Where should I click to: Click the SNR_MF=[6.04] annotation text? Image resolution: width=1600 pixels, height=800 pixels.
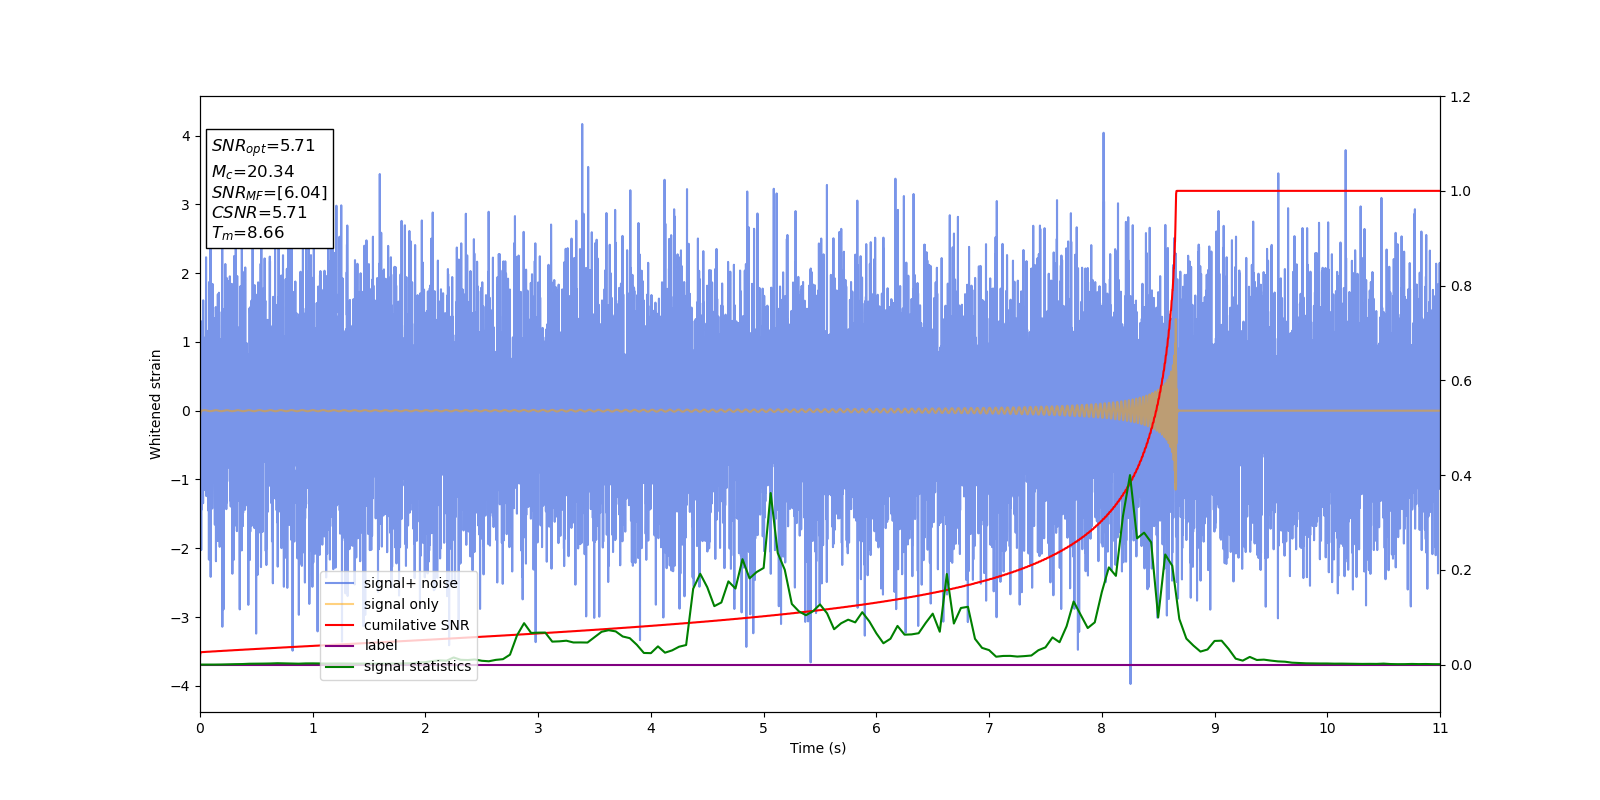coord(269,193)
